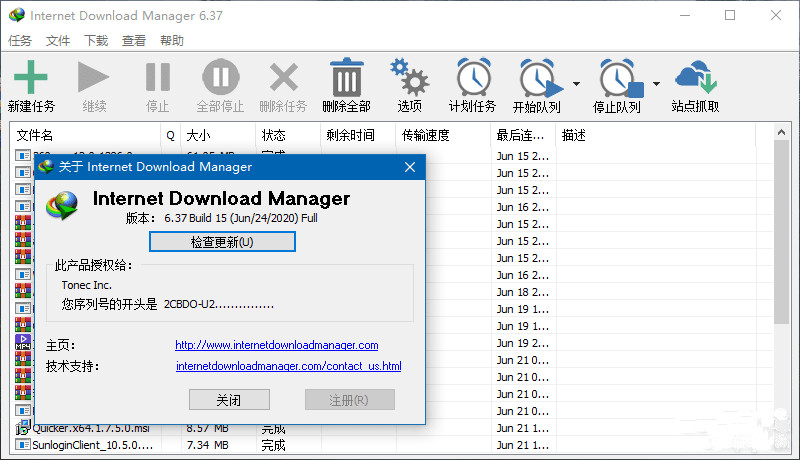The height and width of the screenshot is (460, 800).
Task: Open the Scheduler (计划任务) clock icon
Action: tap(473, 77)
